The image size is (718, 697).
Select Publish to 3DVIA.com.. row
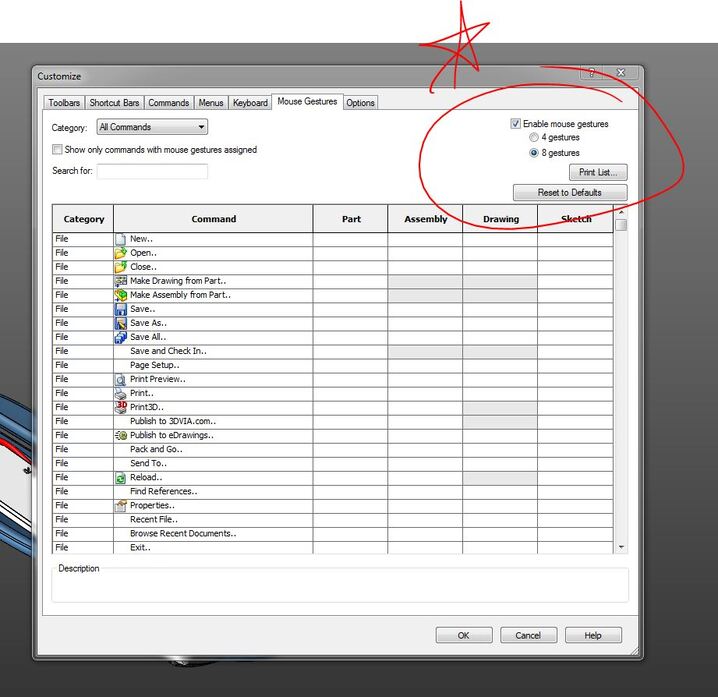(x=333, y=421)
